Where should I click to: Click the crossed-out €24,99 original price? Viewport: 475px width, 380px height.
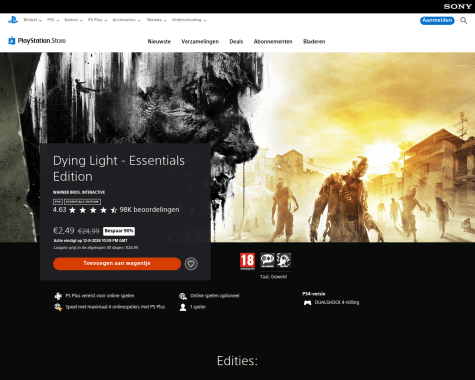pyautogui.click(x=89, y=231)
